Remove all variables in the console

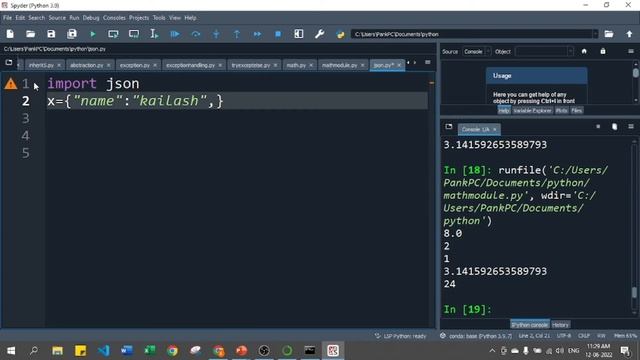click(615, 127)
